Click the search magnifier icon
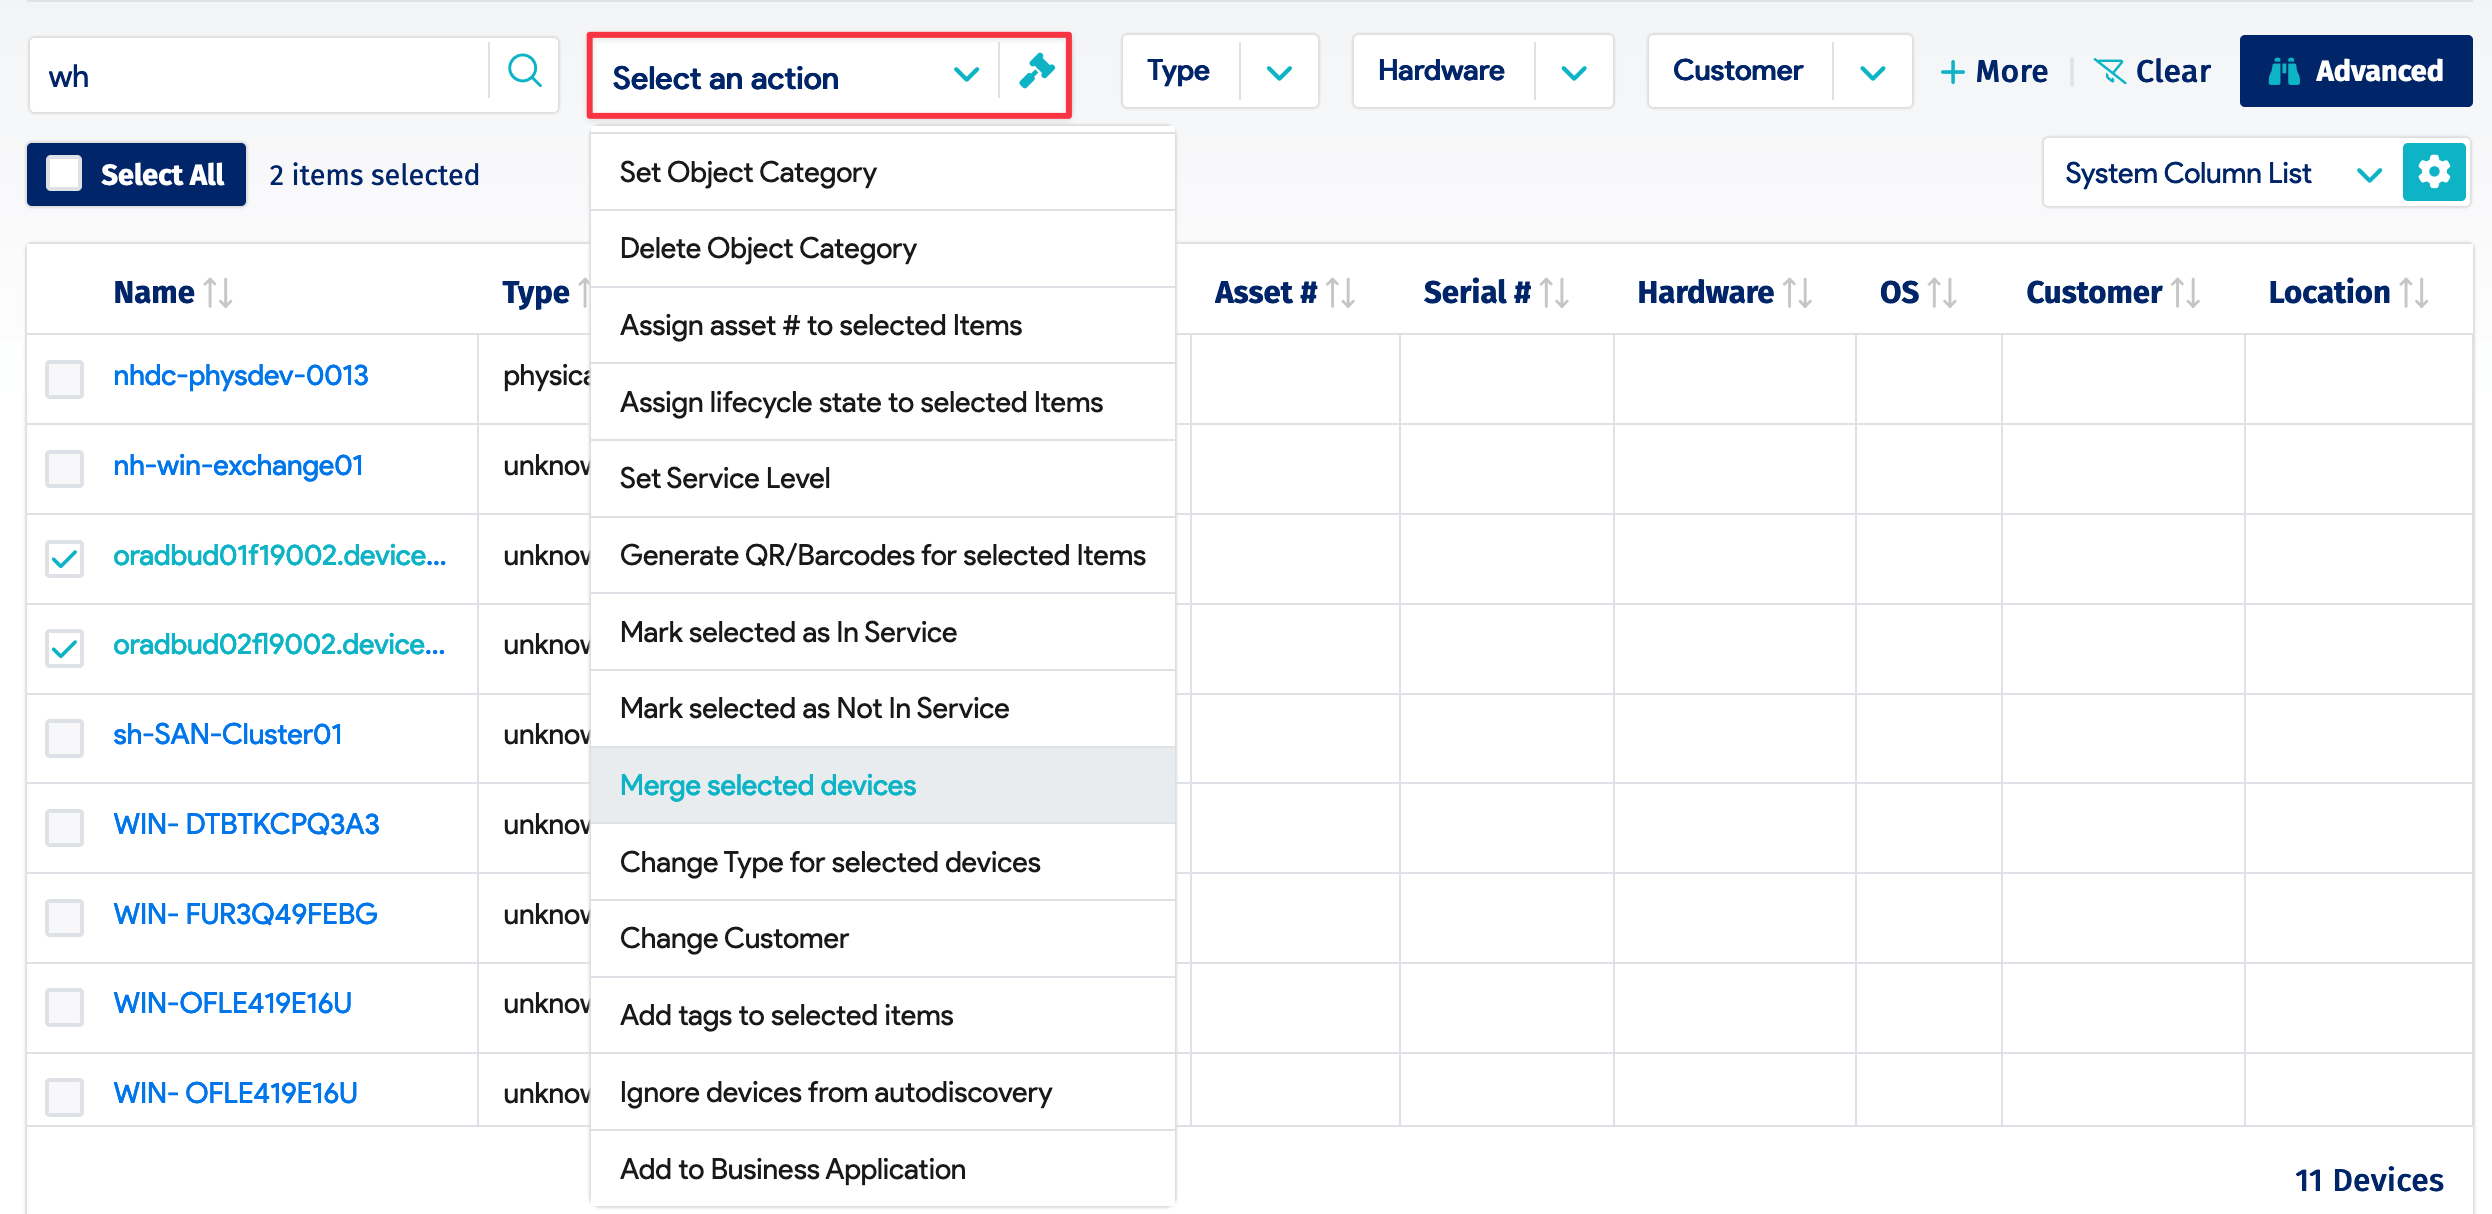2492x1214 pixels. (x=524, y=73)
